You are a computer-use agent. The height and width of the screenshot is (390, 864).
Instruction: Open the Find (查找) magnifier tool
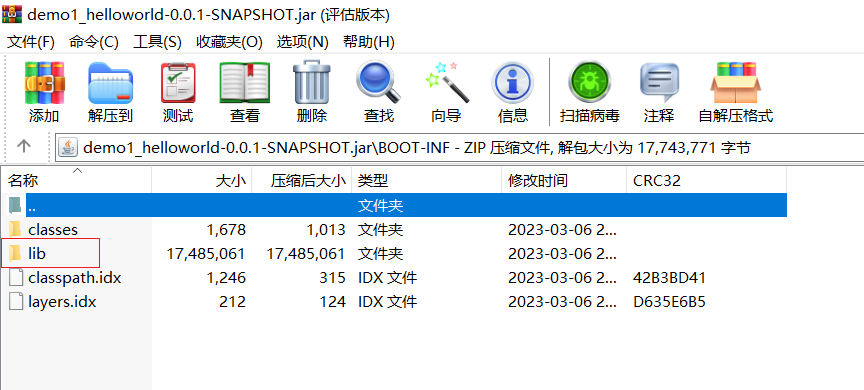[379, 91]
